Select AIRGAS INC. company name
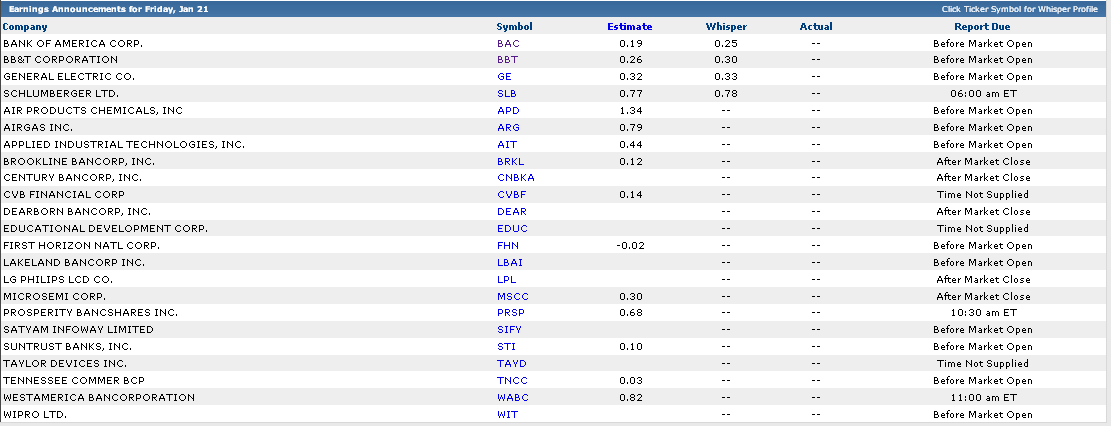Viewport: 1111px width, 426px height. [38, 128]
